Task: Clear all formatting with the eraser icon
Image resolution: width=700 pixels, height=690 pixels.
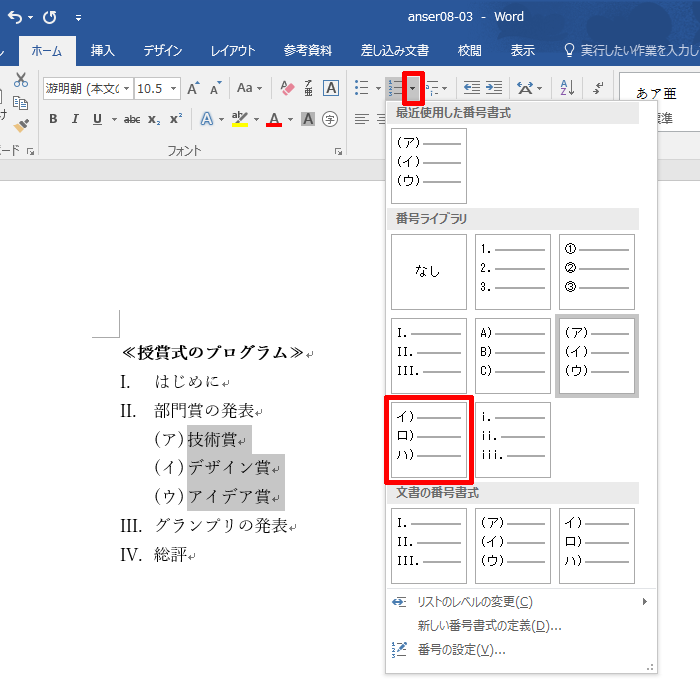Action: coord(287,88)
